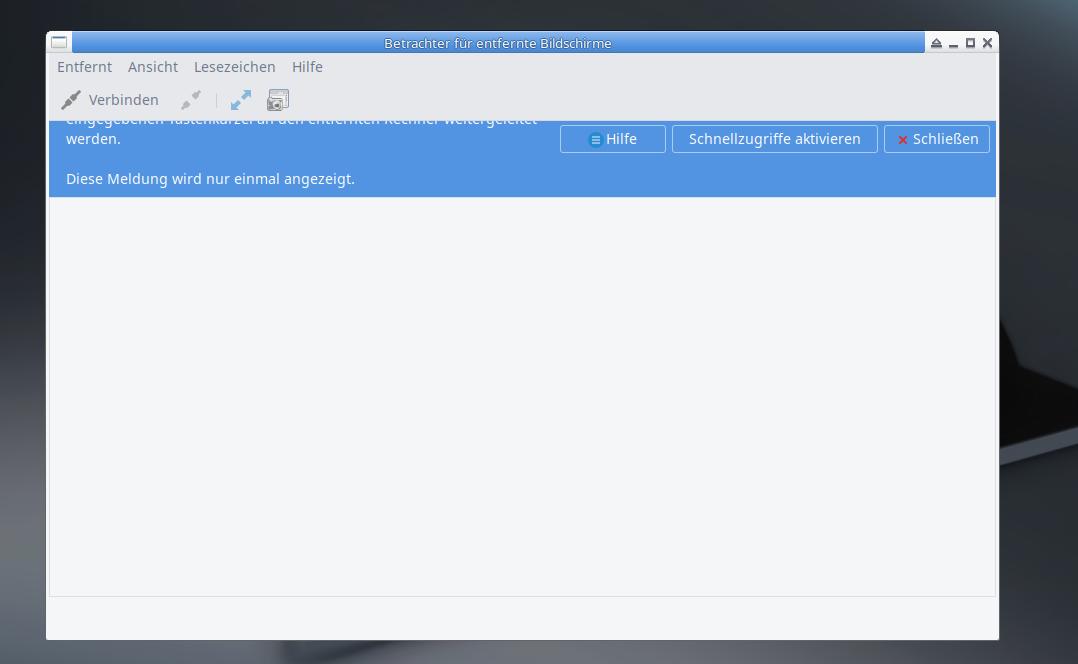Open the window menu icon in title bar
This screenshot has width=1078, height=664.
click(x=59, y=43)
